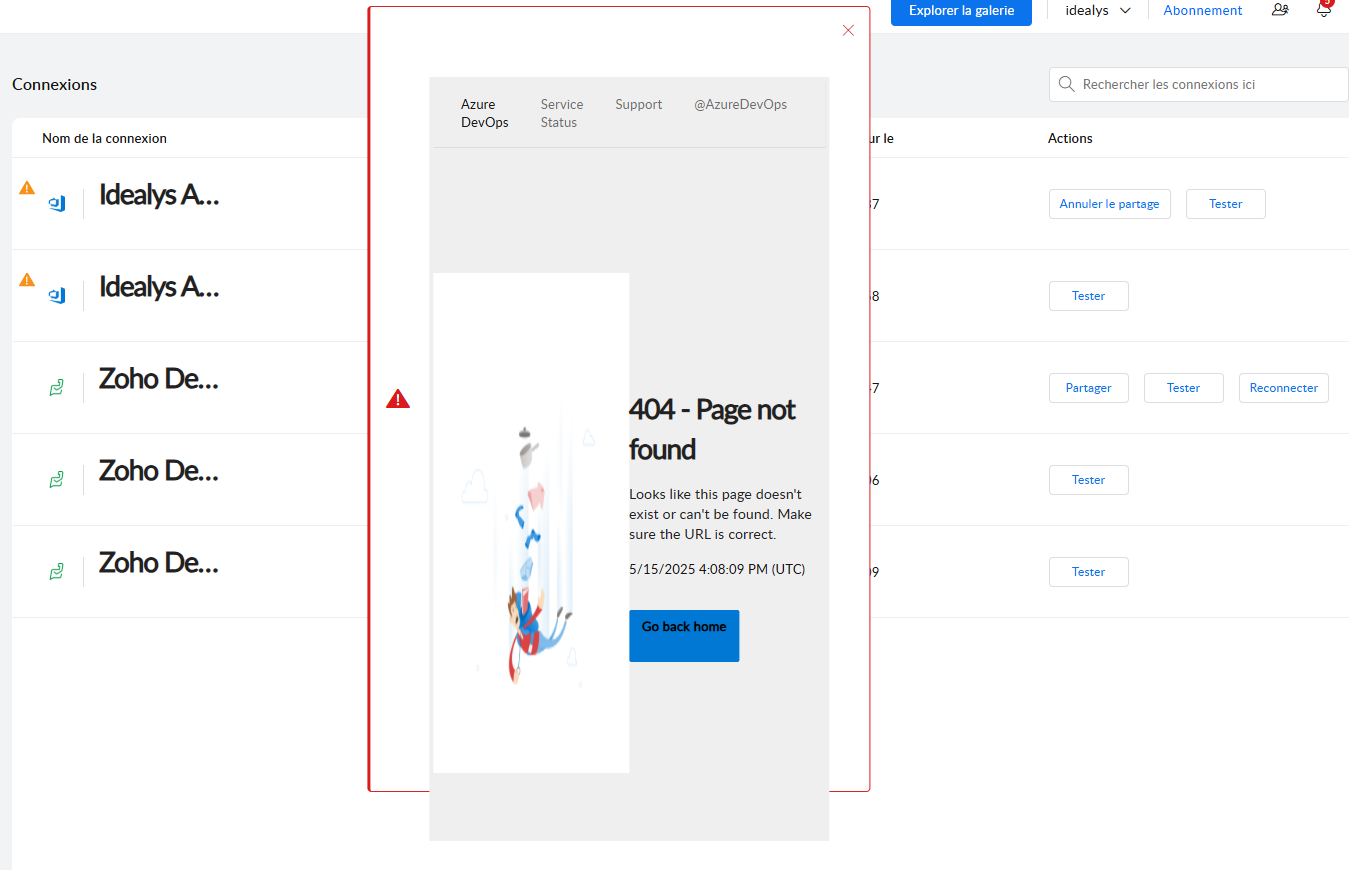Image resolution: width=1349 pixels, height=870 pixels.
Task: Click the search magnifier icon
Action: 1066,84
